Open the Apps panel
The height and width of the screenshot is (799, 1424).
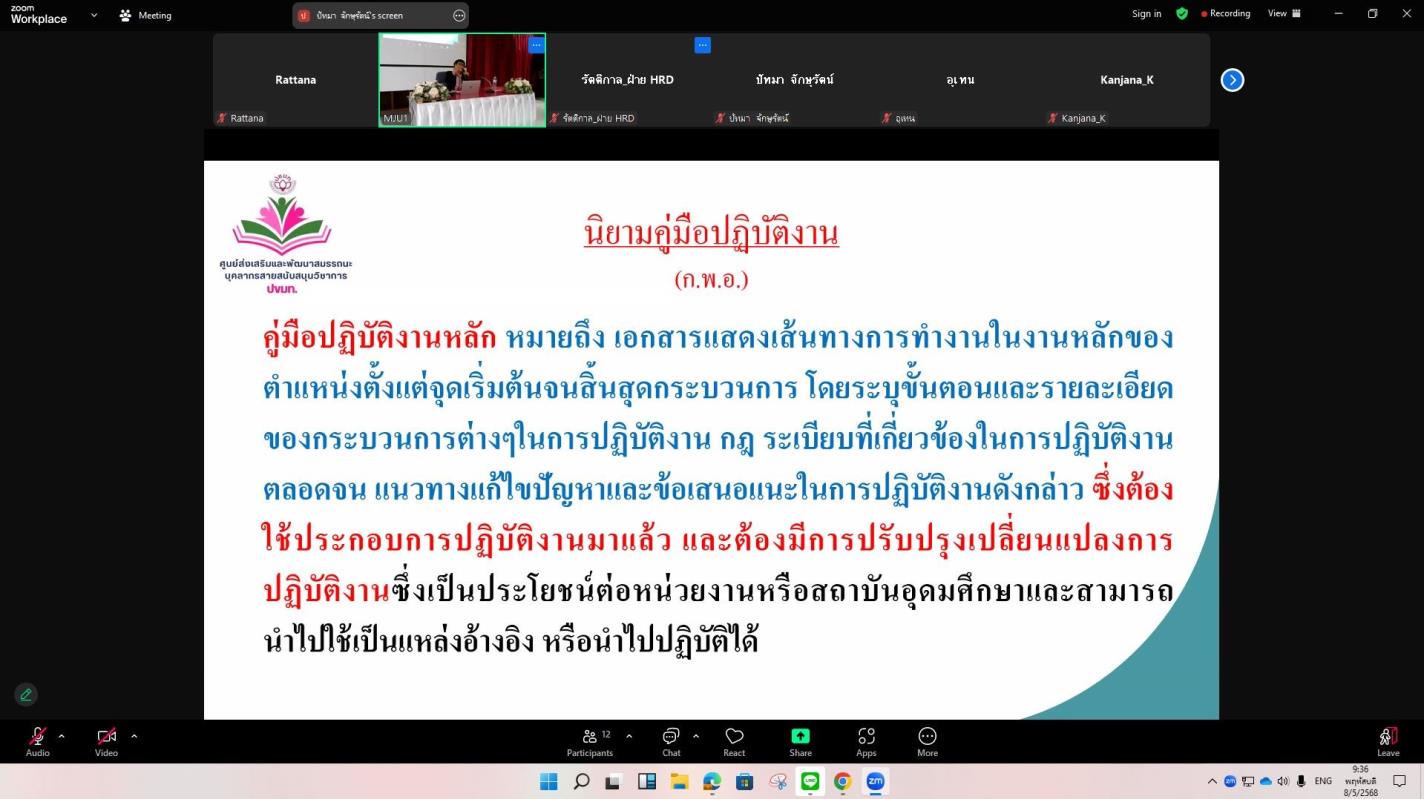866,741
